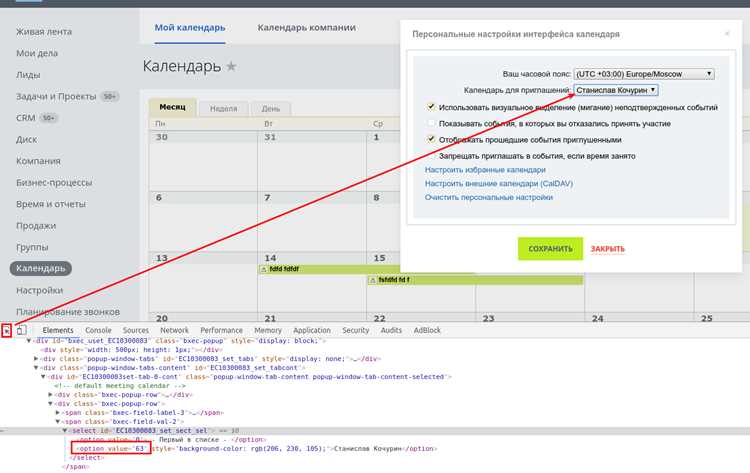Viewport: 750px width, 473px height.
Task: Expand the bxec-field-label-3 span node
Action: tap(57, 413)
